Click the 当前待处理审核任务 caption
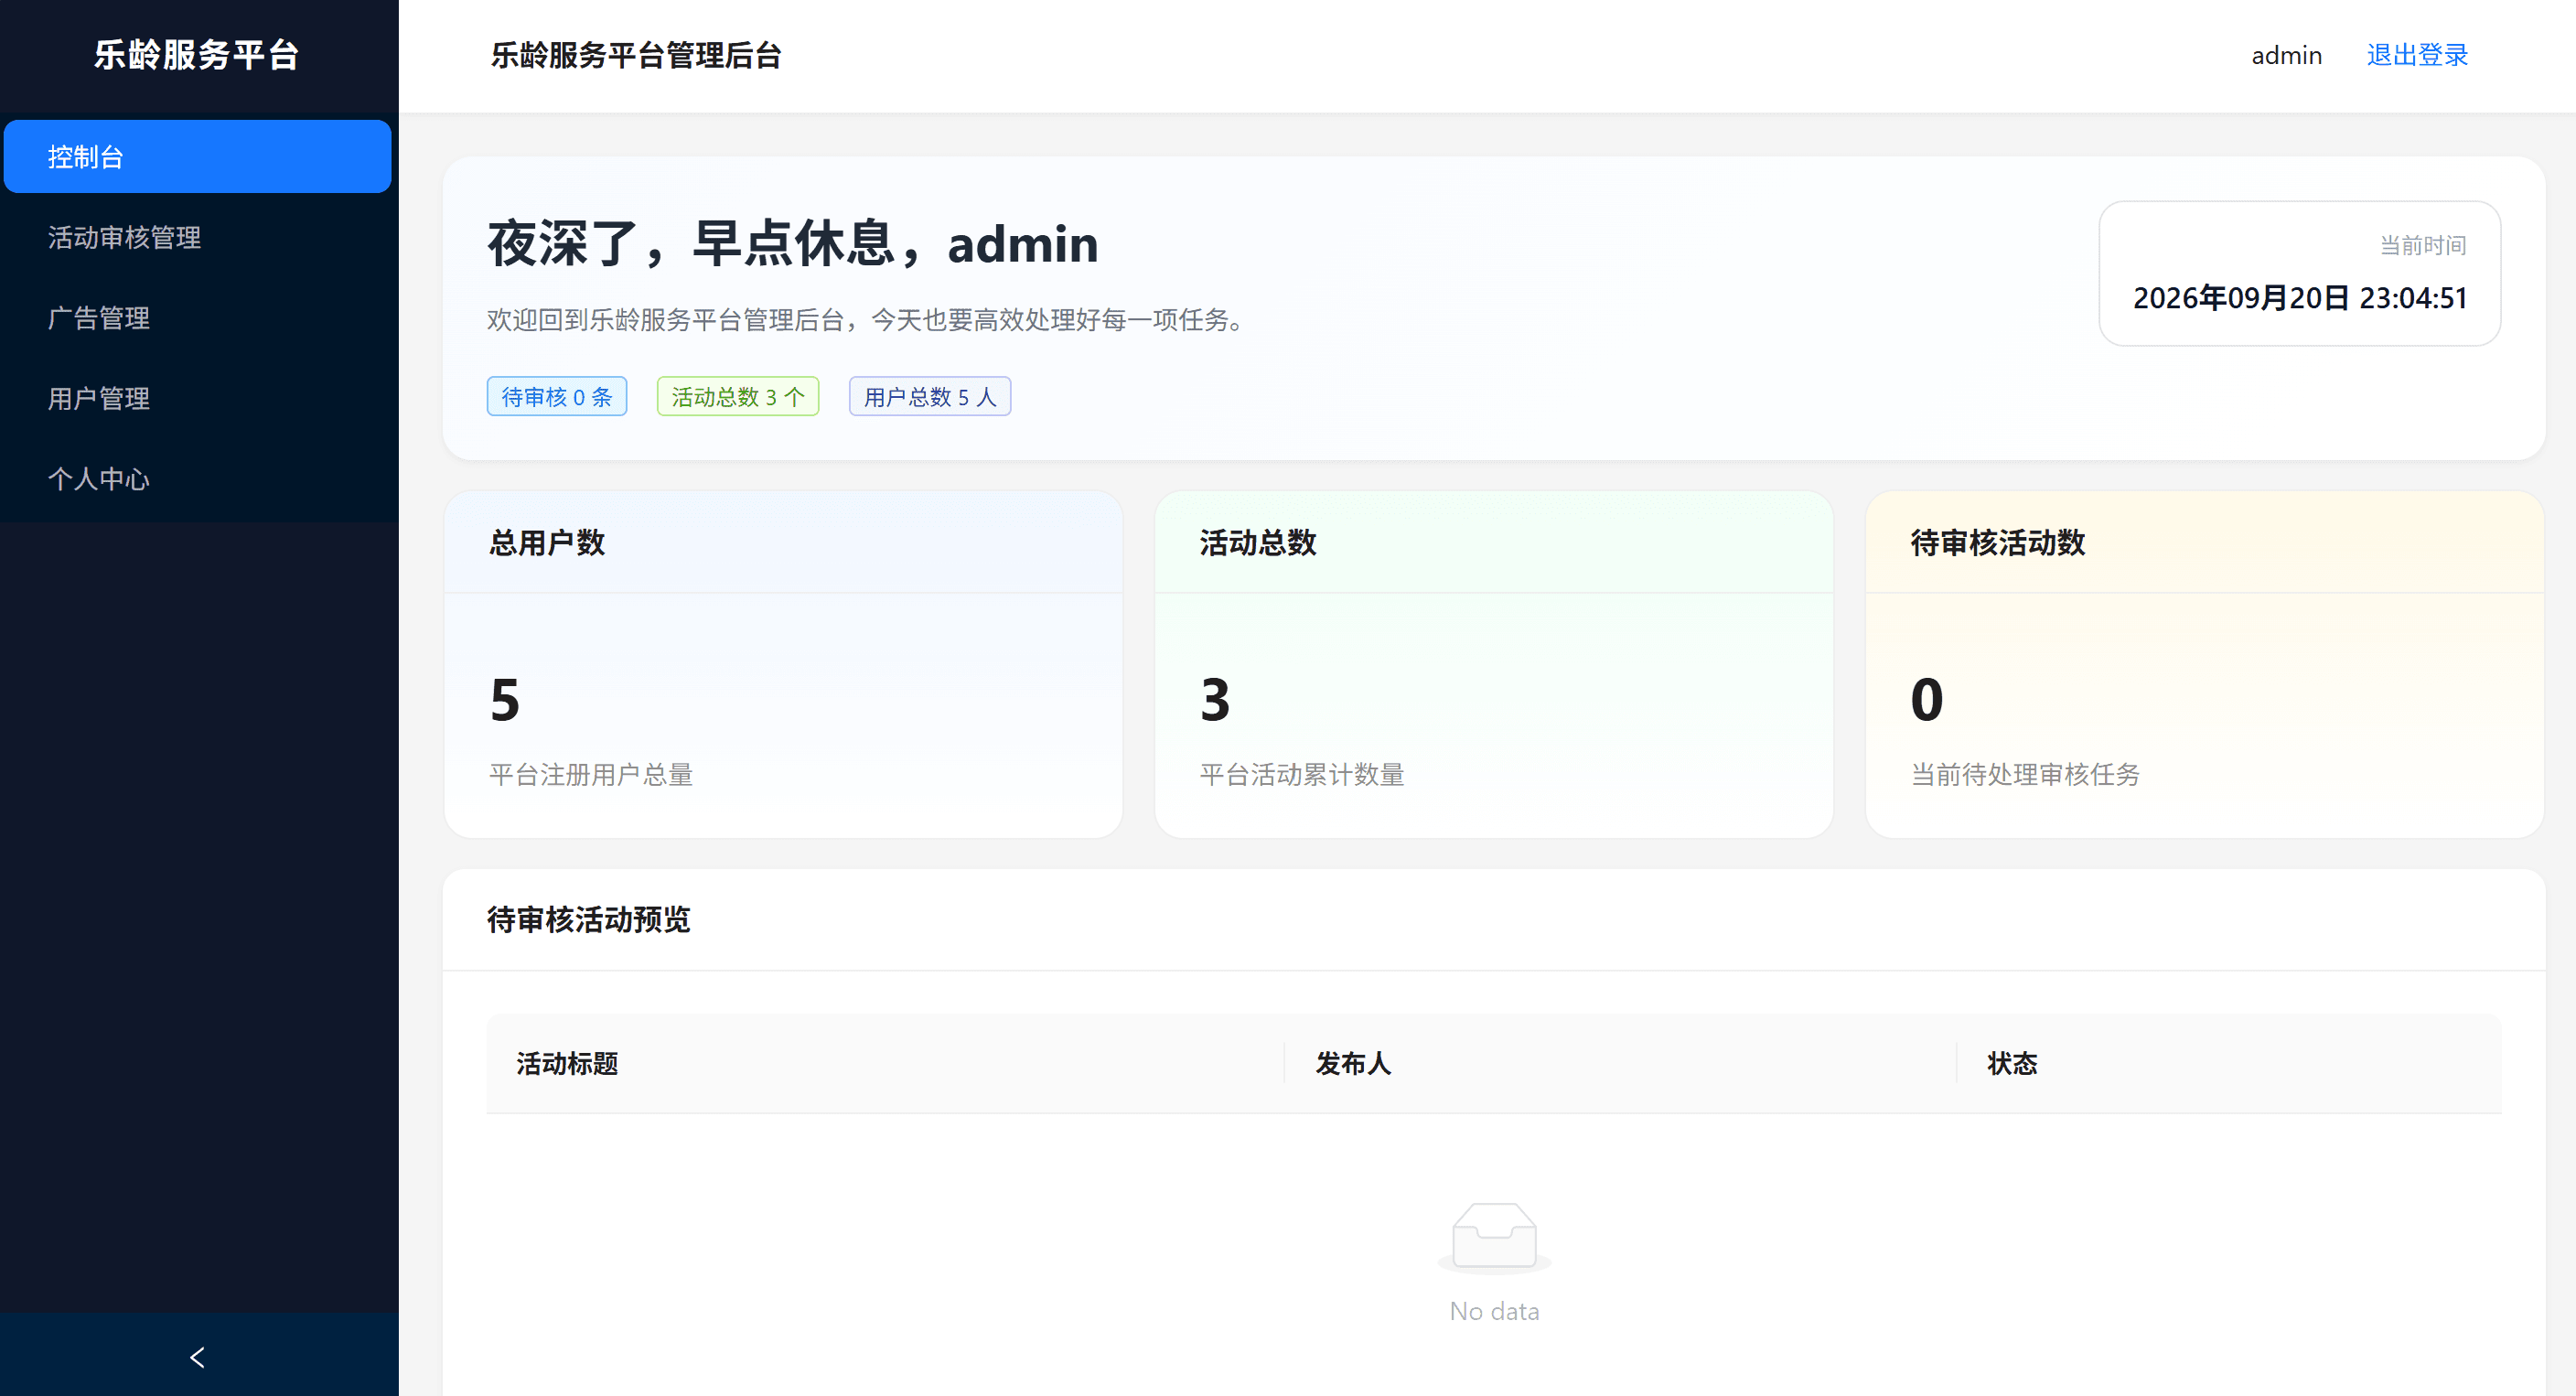2576x1396 pixels. click(2025, 774)
